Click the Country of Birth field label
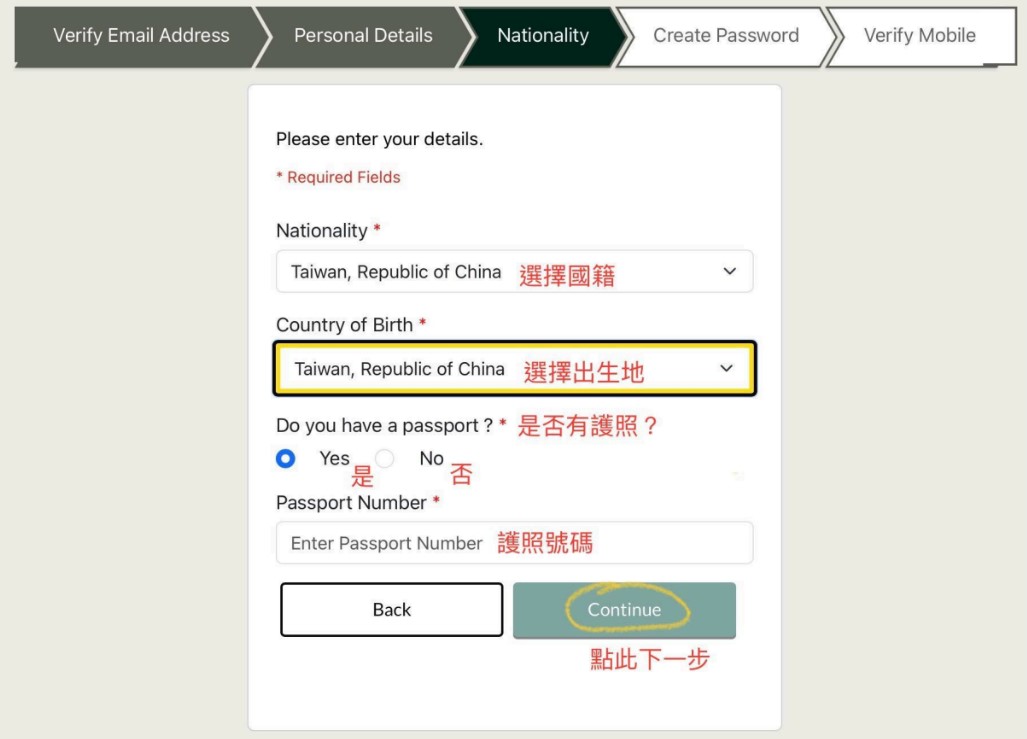Viewport: 1027px width, 739px height. [x=345, y=325]
